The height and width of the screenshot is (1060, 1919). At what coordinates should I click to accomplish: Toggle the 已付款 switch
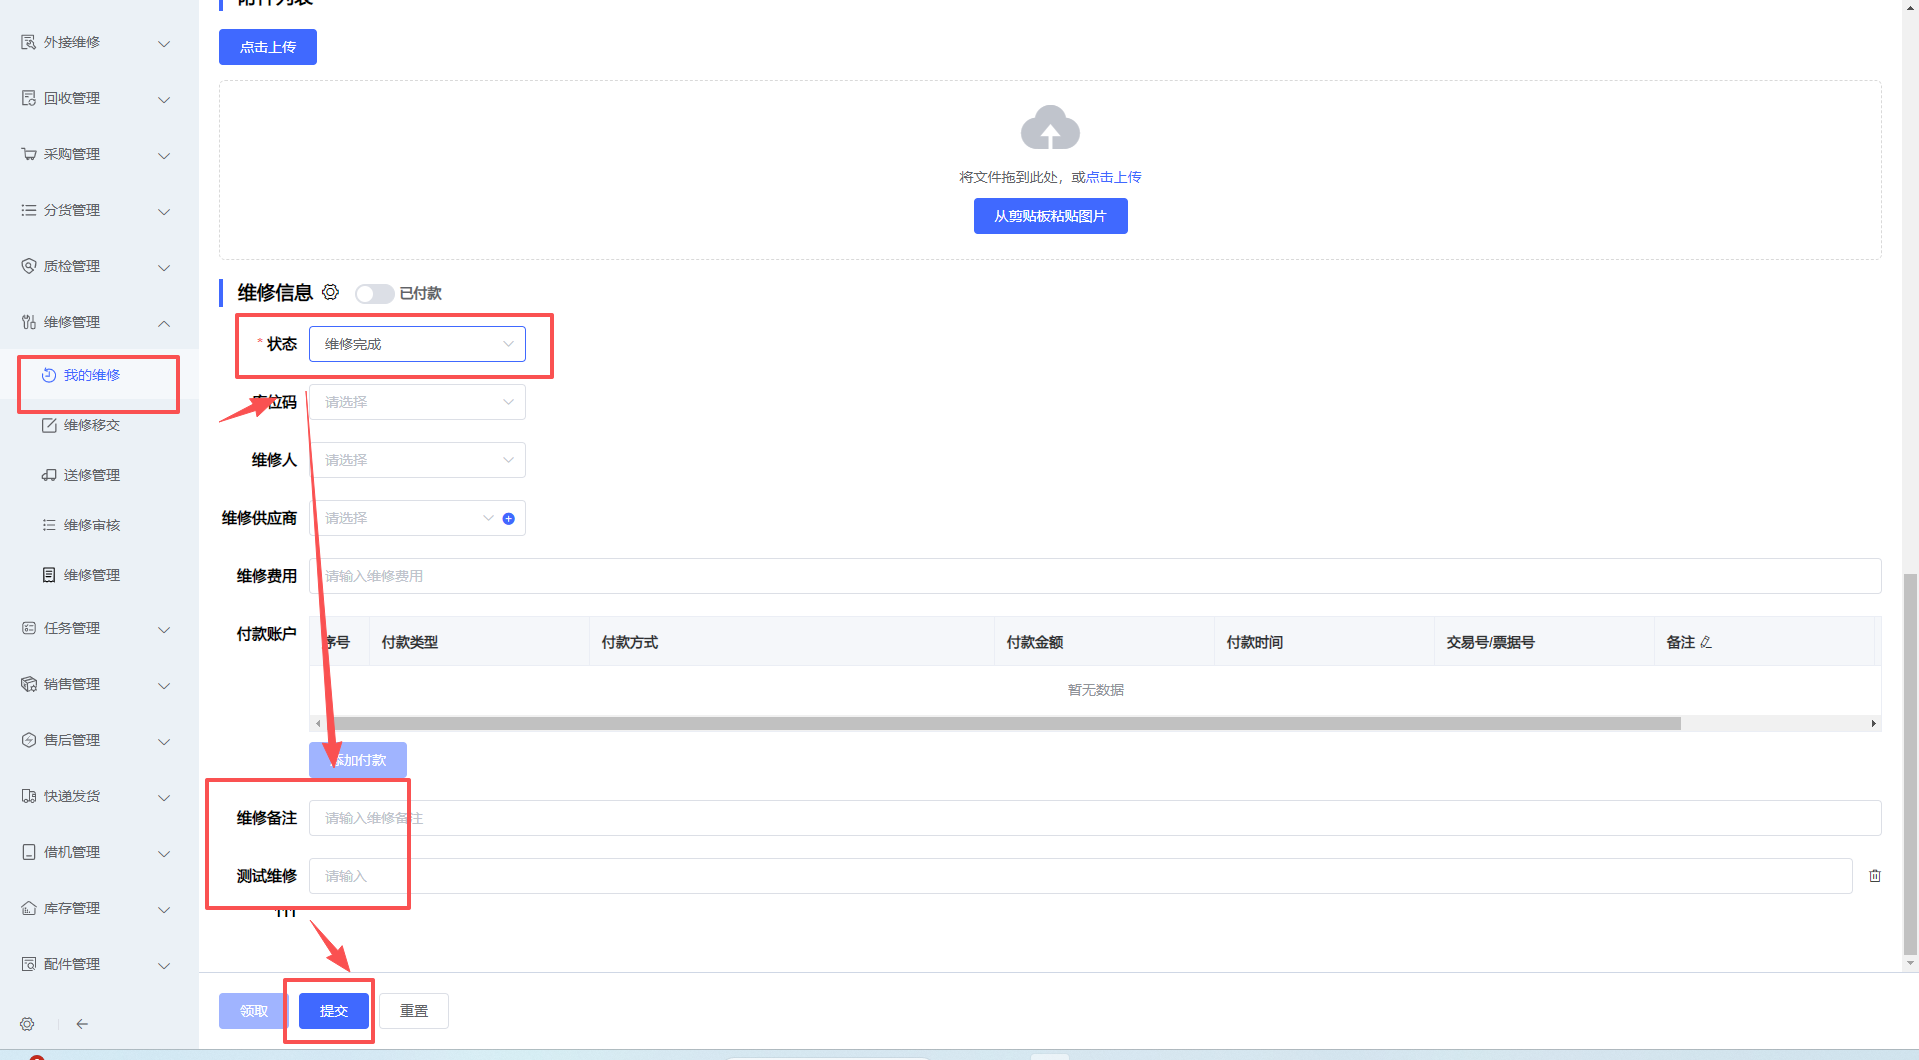pos(374,293)
